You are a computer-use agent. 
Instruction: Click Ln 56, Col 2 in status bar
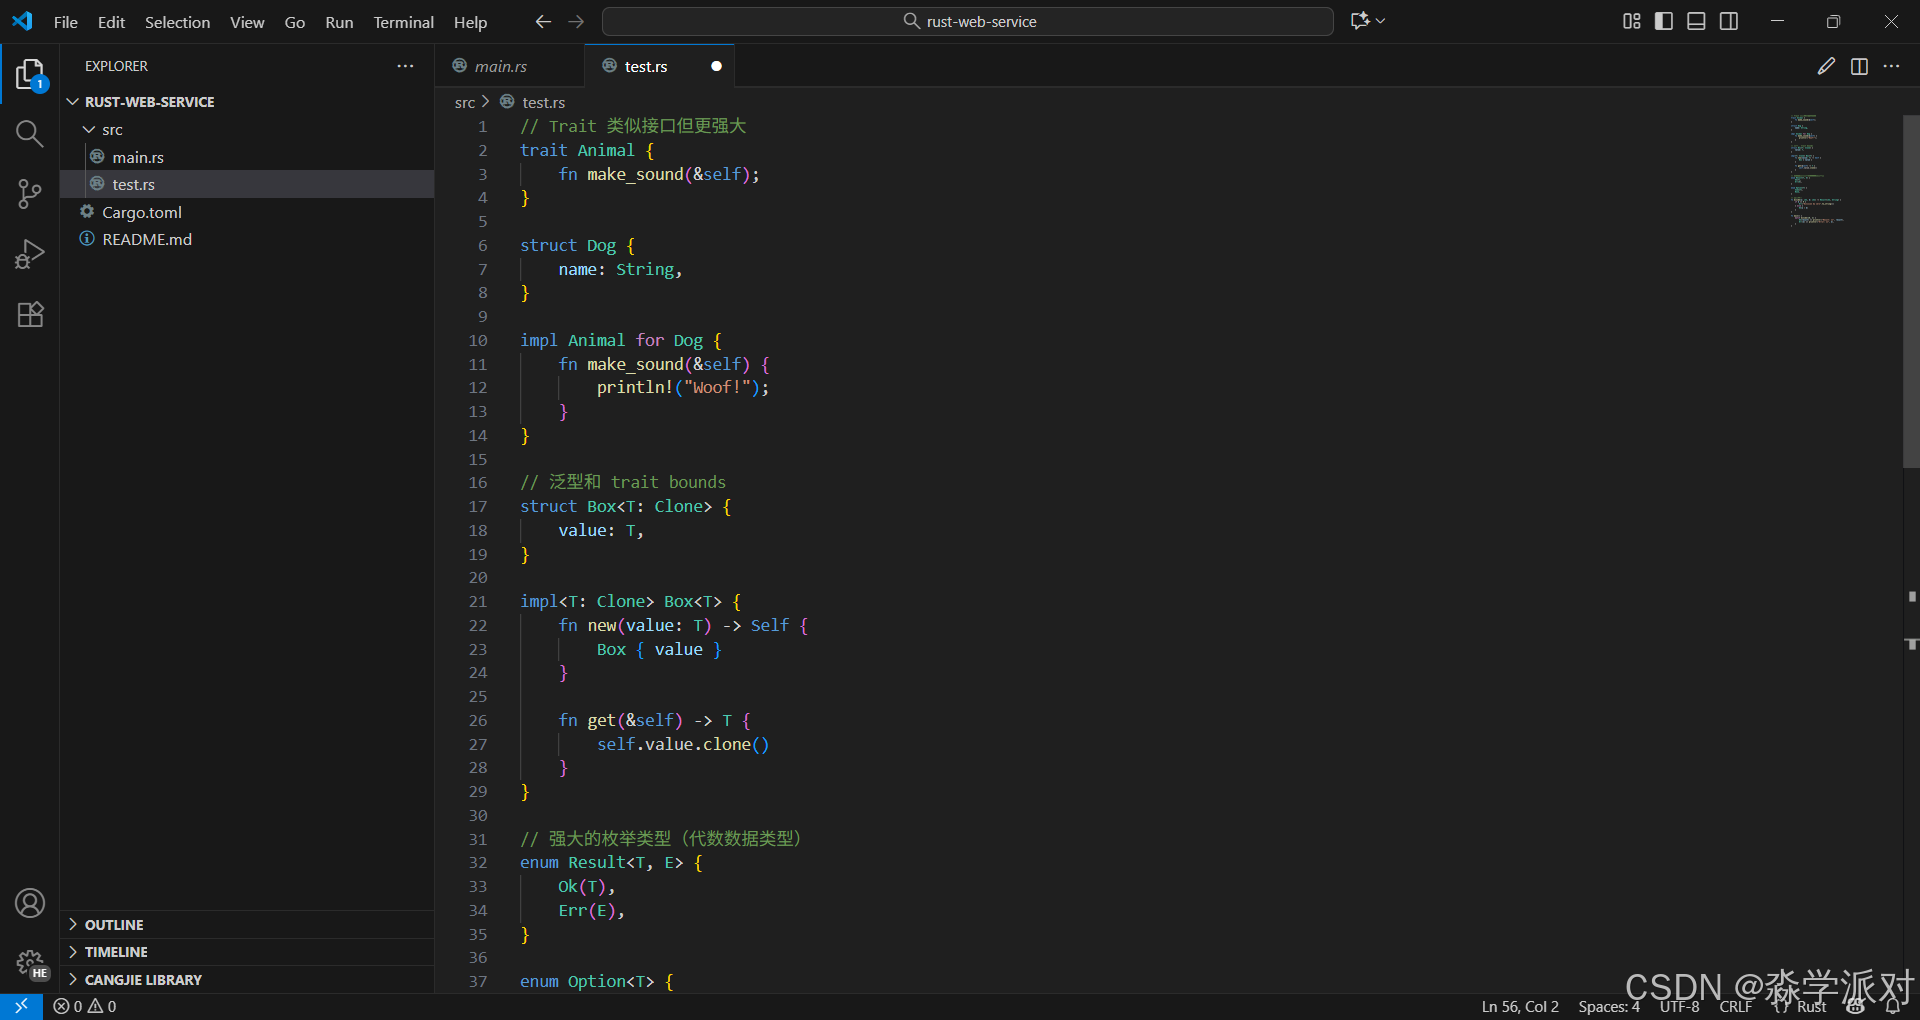point(1520,1006)
